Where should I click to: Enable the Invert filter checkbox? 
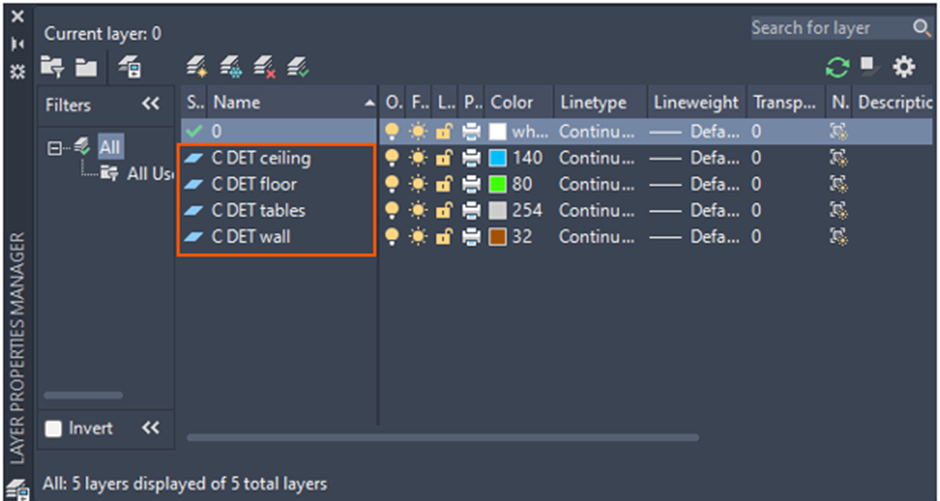point(55,429)
